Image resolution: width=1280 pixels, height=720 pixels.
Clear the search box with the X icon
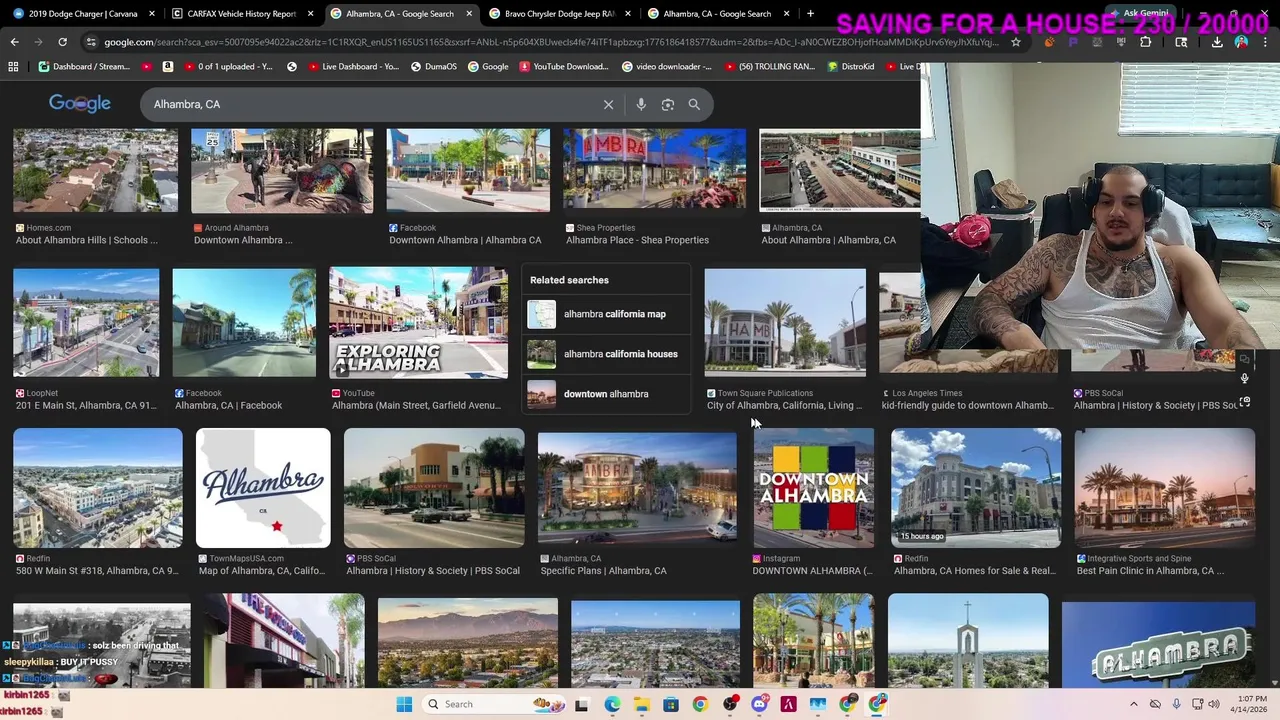coord(608,104)
